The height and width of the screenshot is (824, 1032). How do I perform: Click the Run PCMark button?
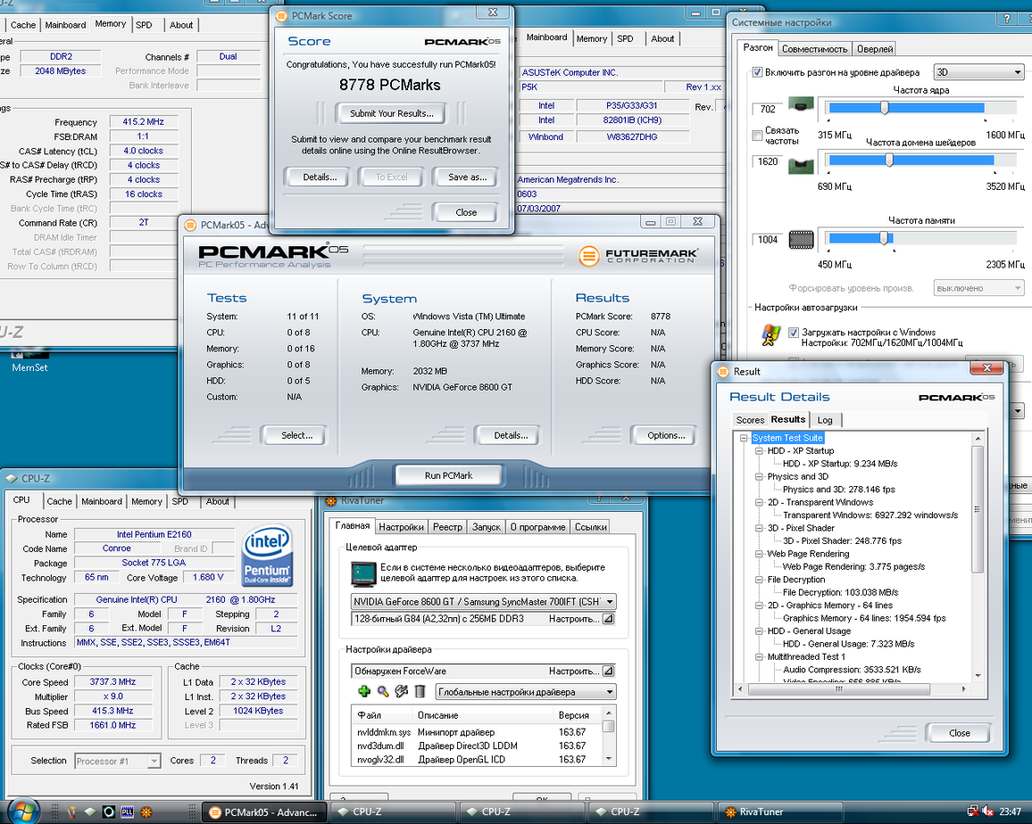[448, 475]
